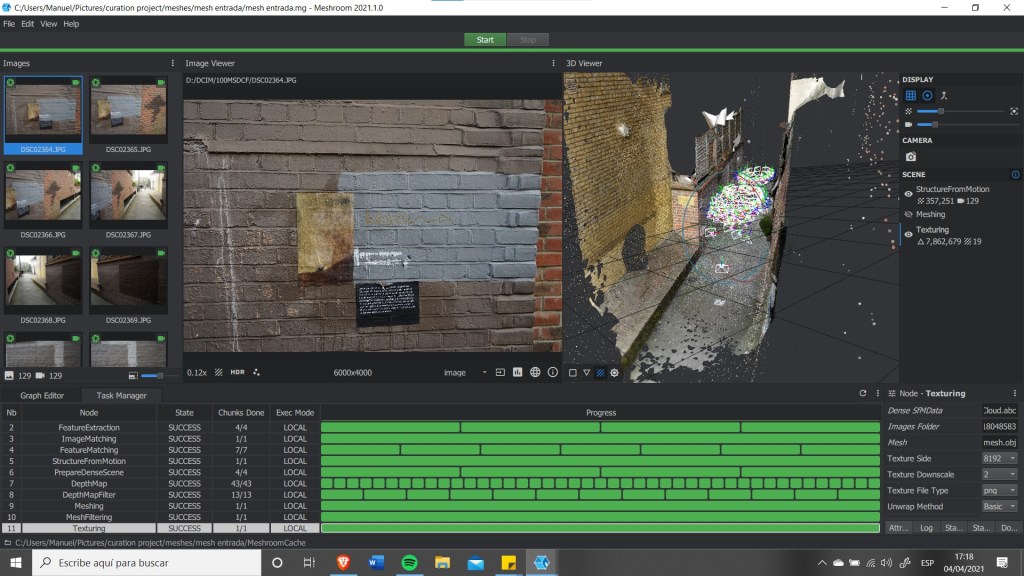Open the Log tab of the Texturing node
This screenshot has width=1024, height=576.
(x=926, y=527)
